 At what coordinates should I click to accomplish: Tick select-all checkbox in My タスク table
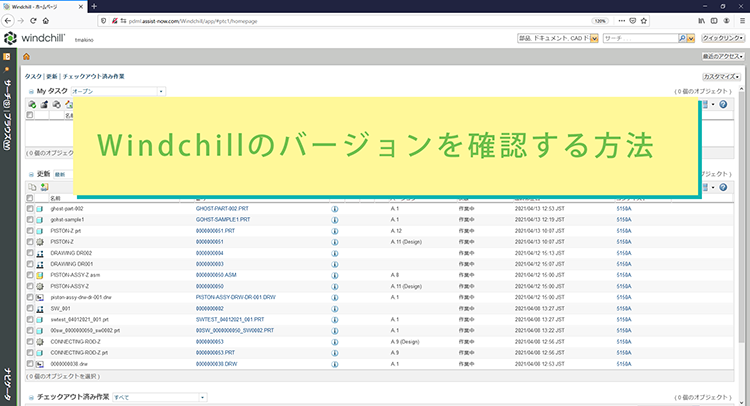click(x=30, y=115)
